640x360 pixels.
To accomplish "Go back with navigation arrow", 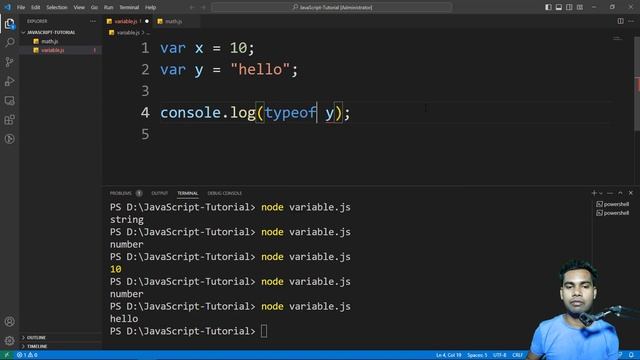I will (x=192, y=7).
